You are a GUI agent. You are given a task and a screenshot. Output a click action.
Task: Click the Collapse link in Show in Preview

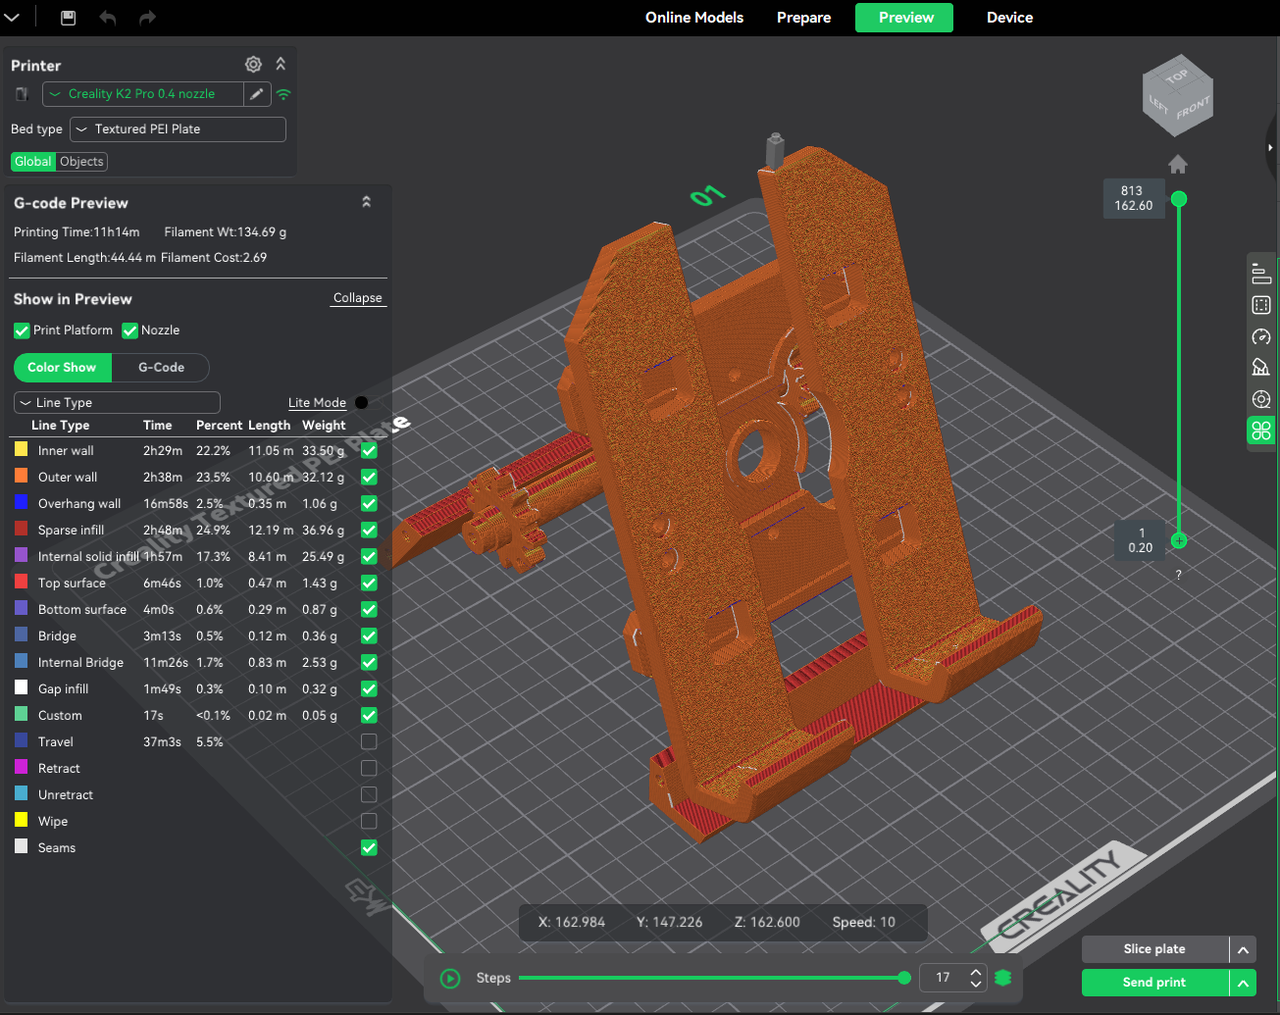[x=357, y=298]
